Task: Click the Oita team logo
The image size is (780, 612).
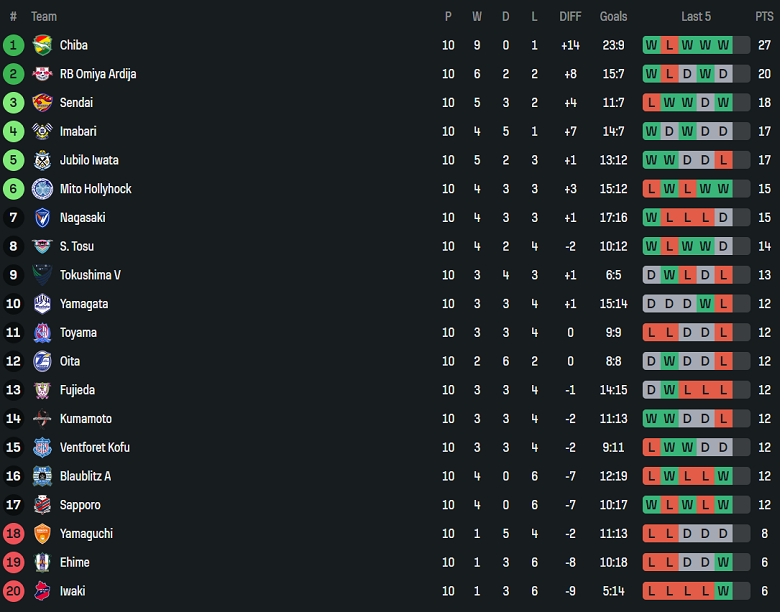Action: pos(42,361)
